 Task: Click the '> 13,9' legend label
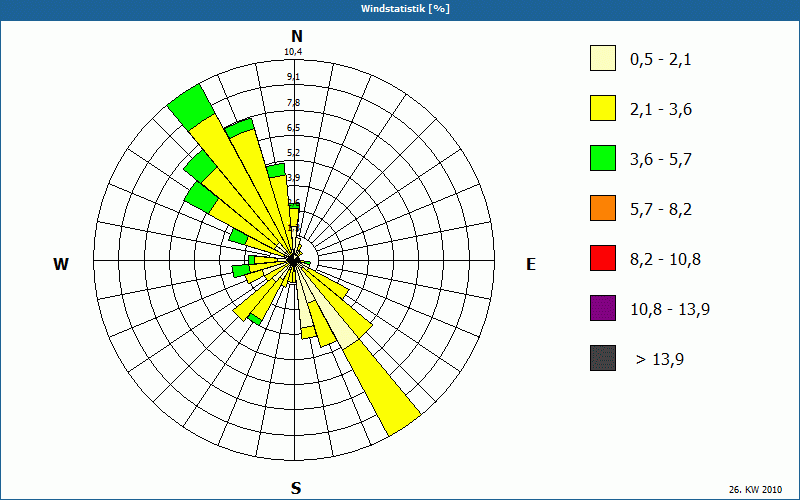pyautogui.click(x=660, y=360)
